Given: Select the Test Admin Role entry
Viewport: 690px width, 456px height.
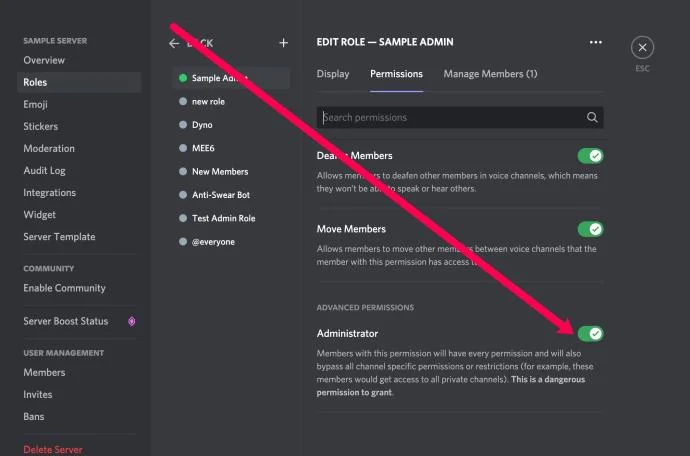Looking at the screenshot, I should pos(224,218).
